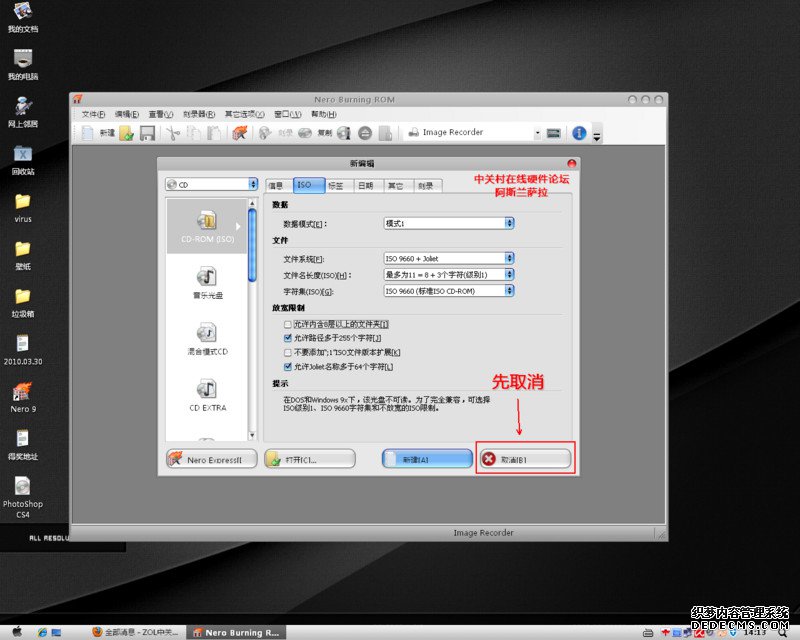Click the Nero Express button in dialog
The width and height of the screenshot is (800, 640).
pyautogui.click(x=212, y=459)
